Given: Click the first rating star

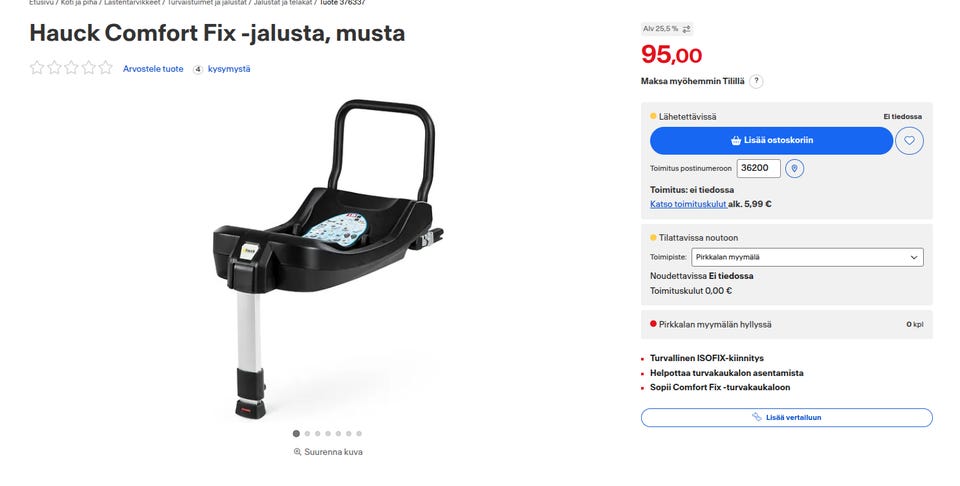Looking at the screenshot, I should coord(37,68).
